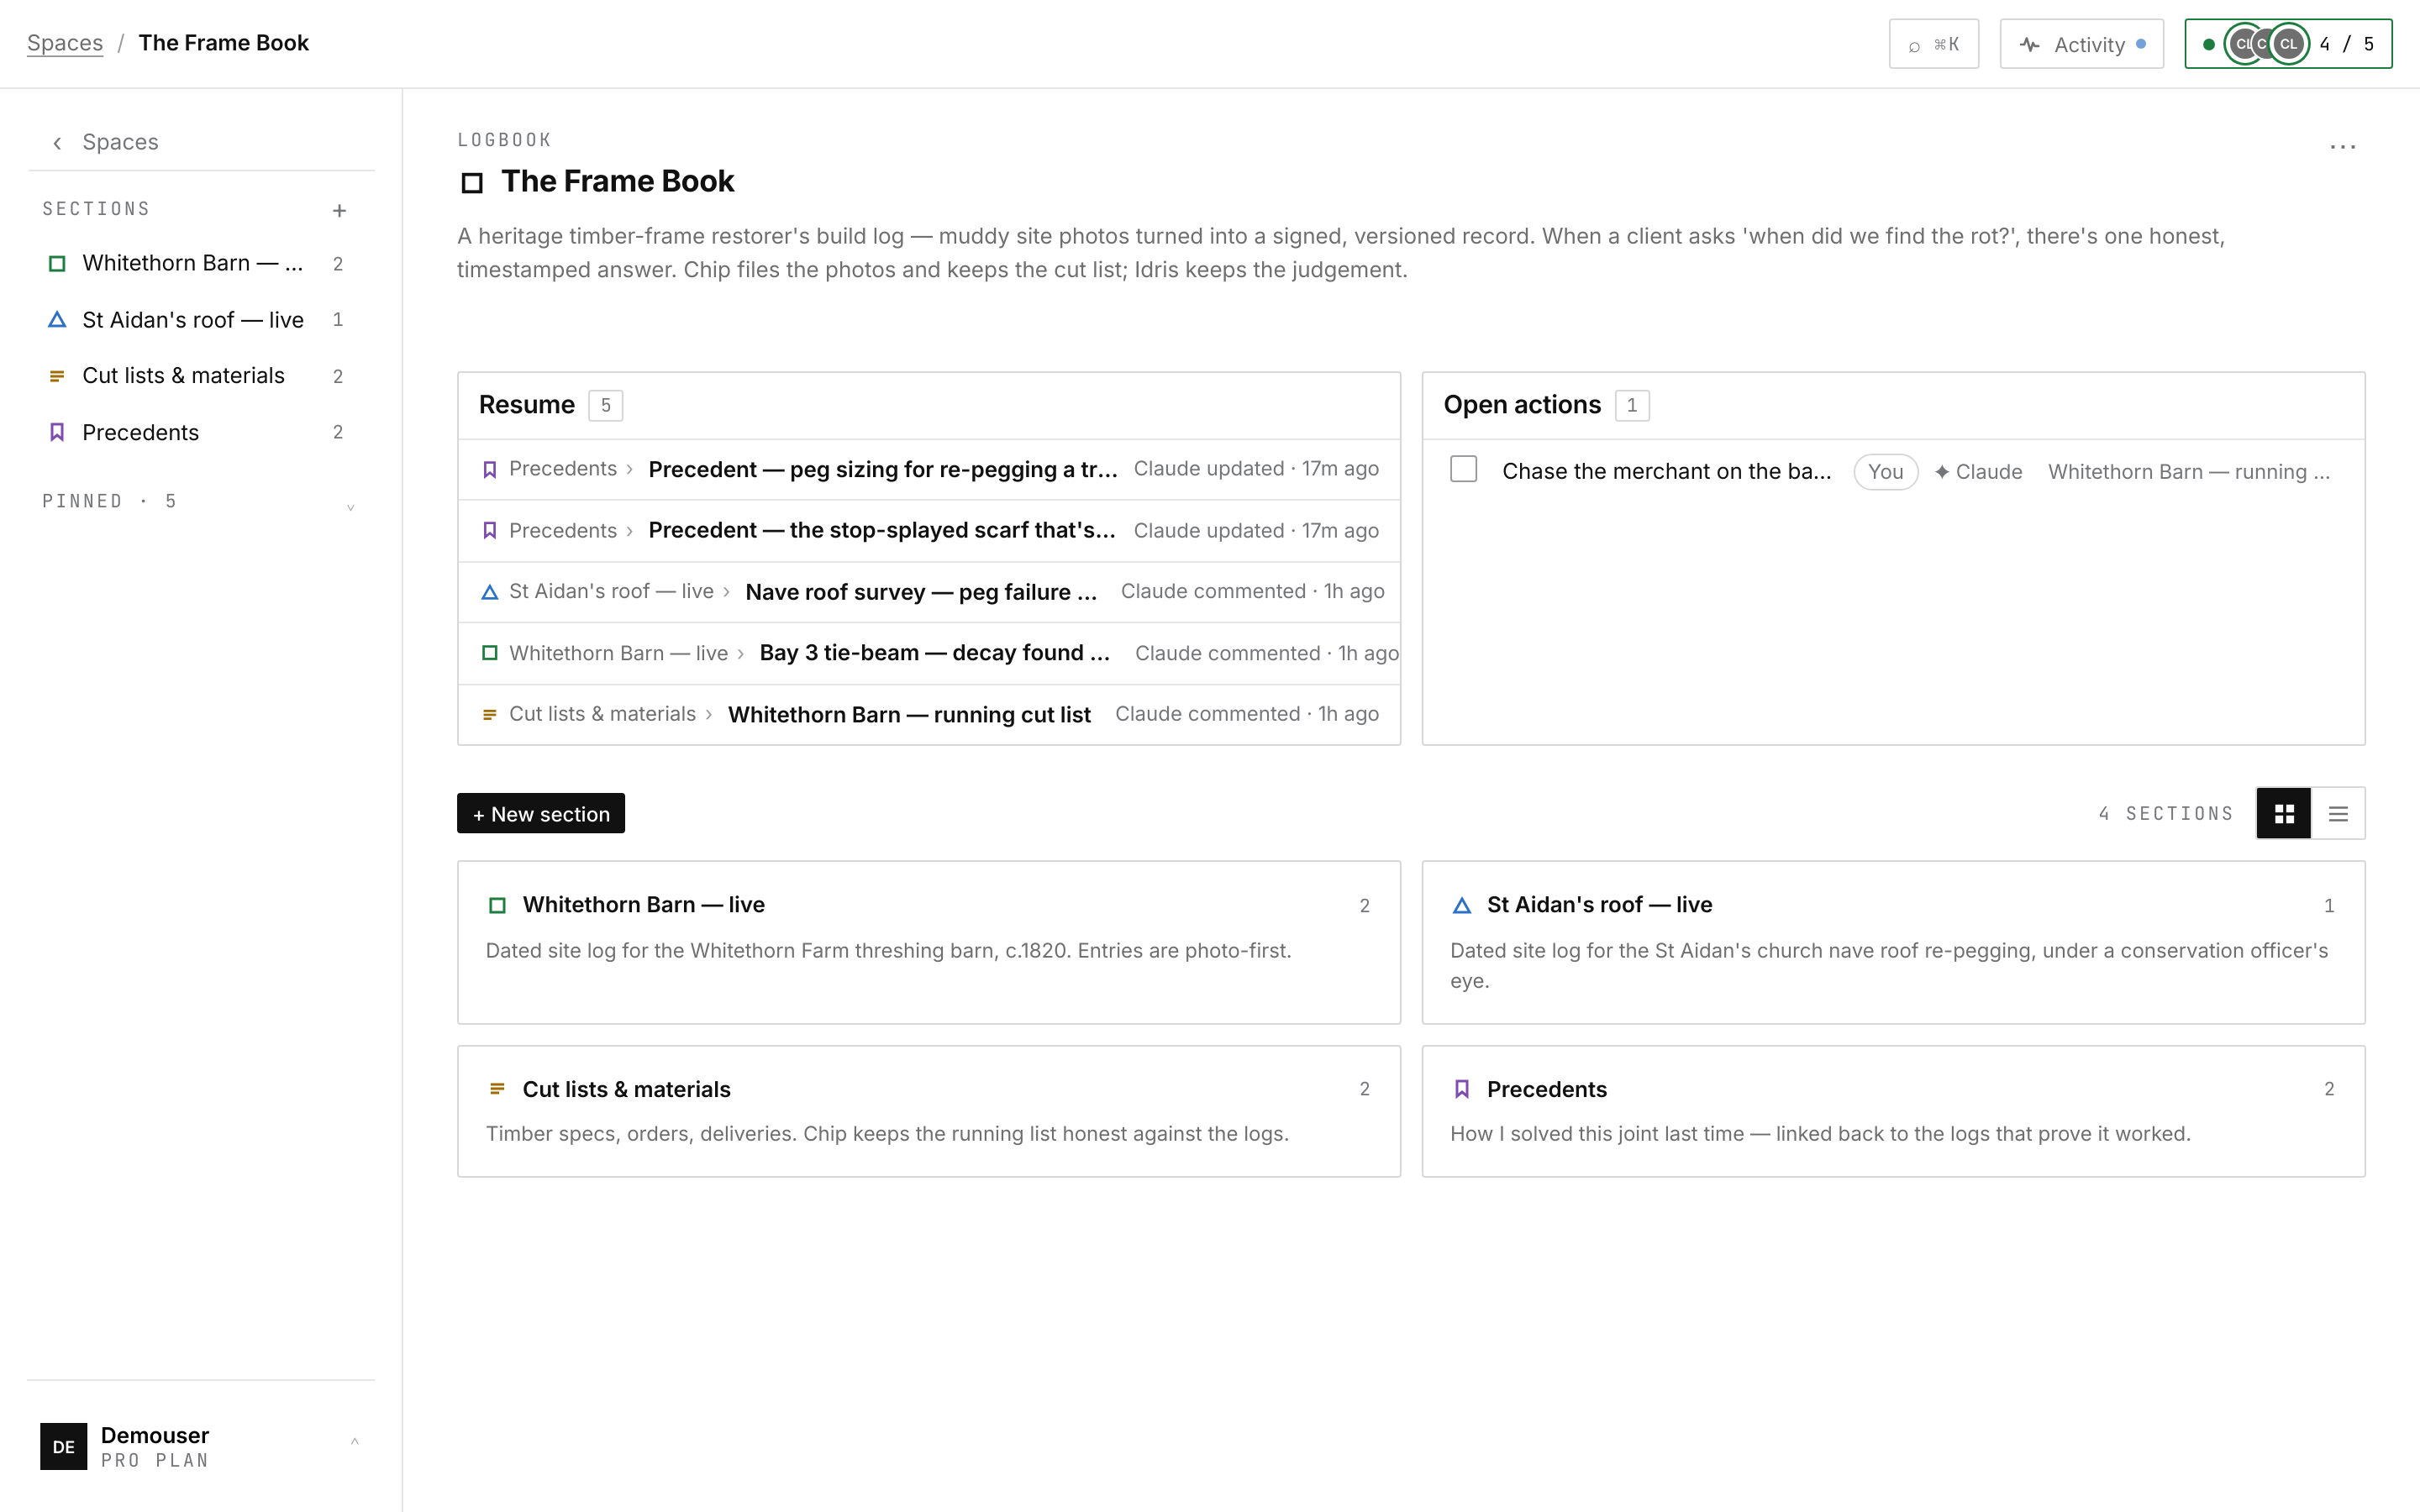Click the logbook square icon beside title
Viewport: 2420px width, 1512px height.
(472, 183)
